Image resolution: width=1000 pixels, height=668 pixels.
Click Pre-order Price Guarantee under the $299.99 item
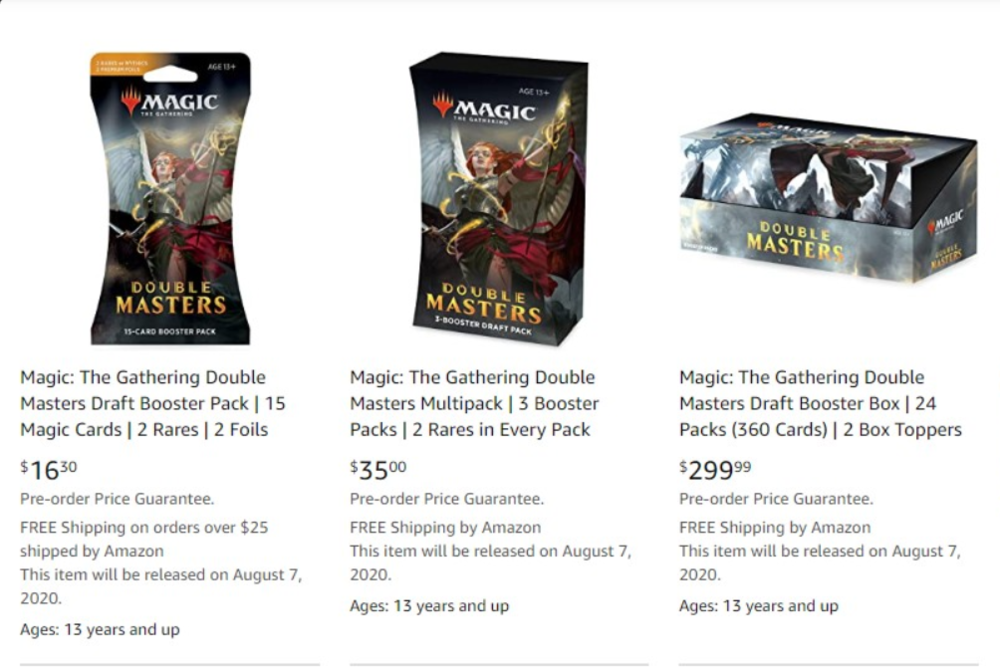tap(776, 499)
